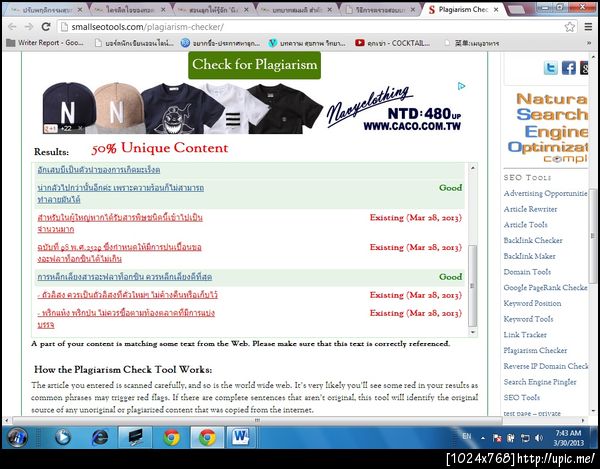Open the Facebook share icon
The image size is (600, 469).
point(569,68)
